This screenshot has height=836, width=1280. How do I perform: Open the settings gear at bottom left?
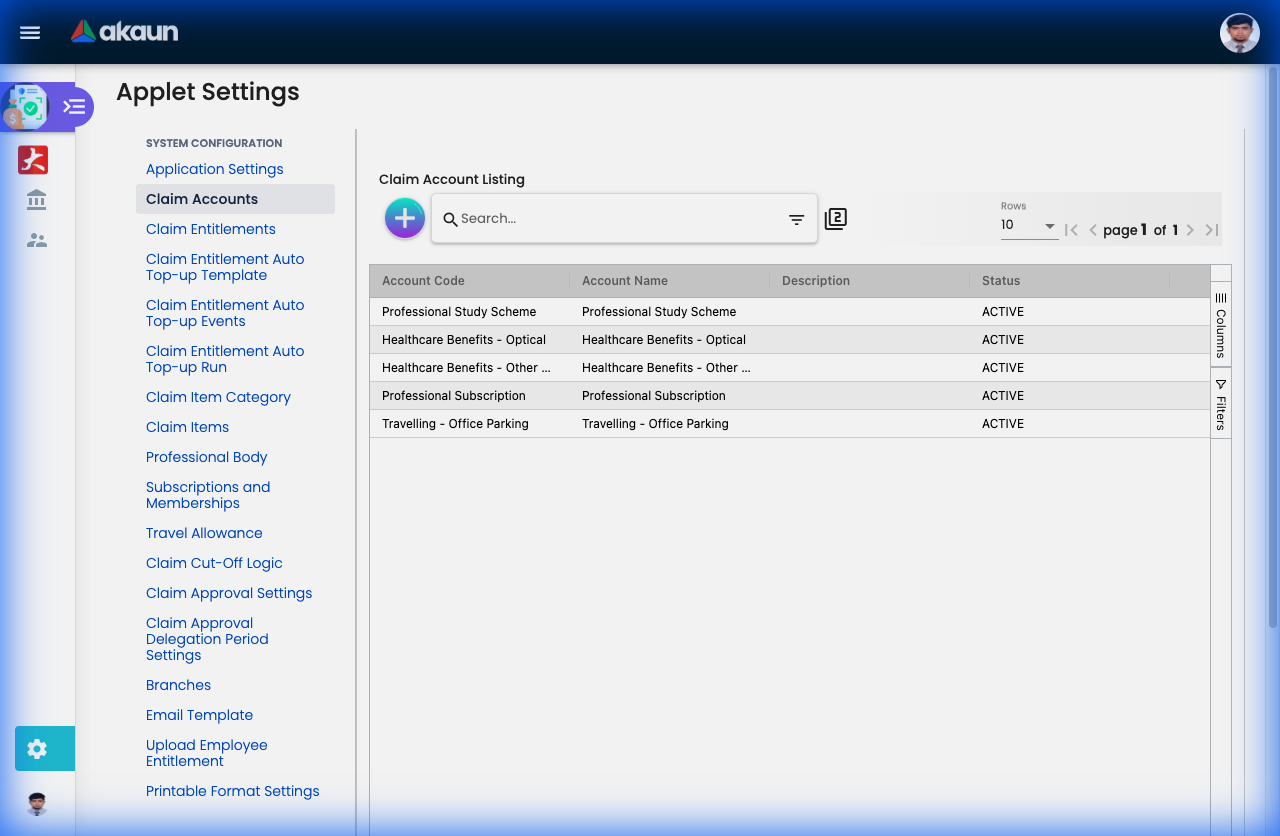pyautogui.click(x=37, y=748)
